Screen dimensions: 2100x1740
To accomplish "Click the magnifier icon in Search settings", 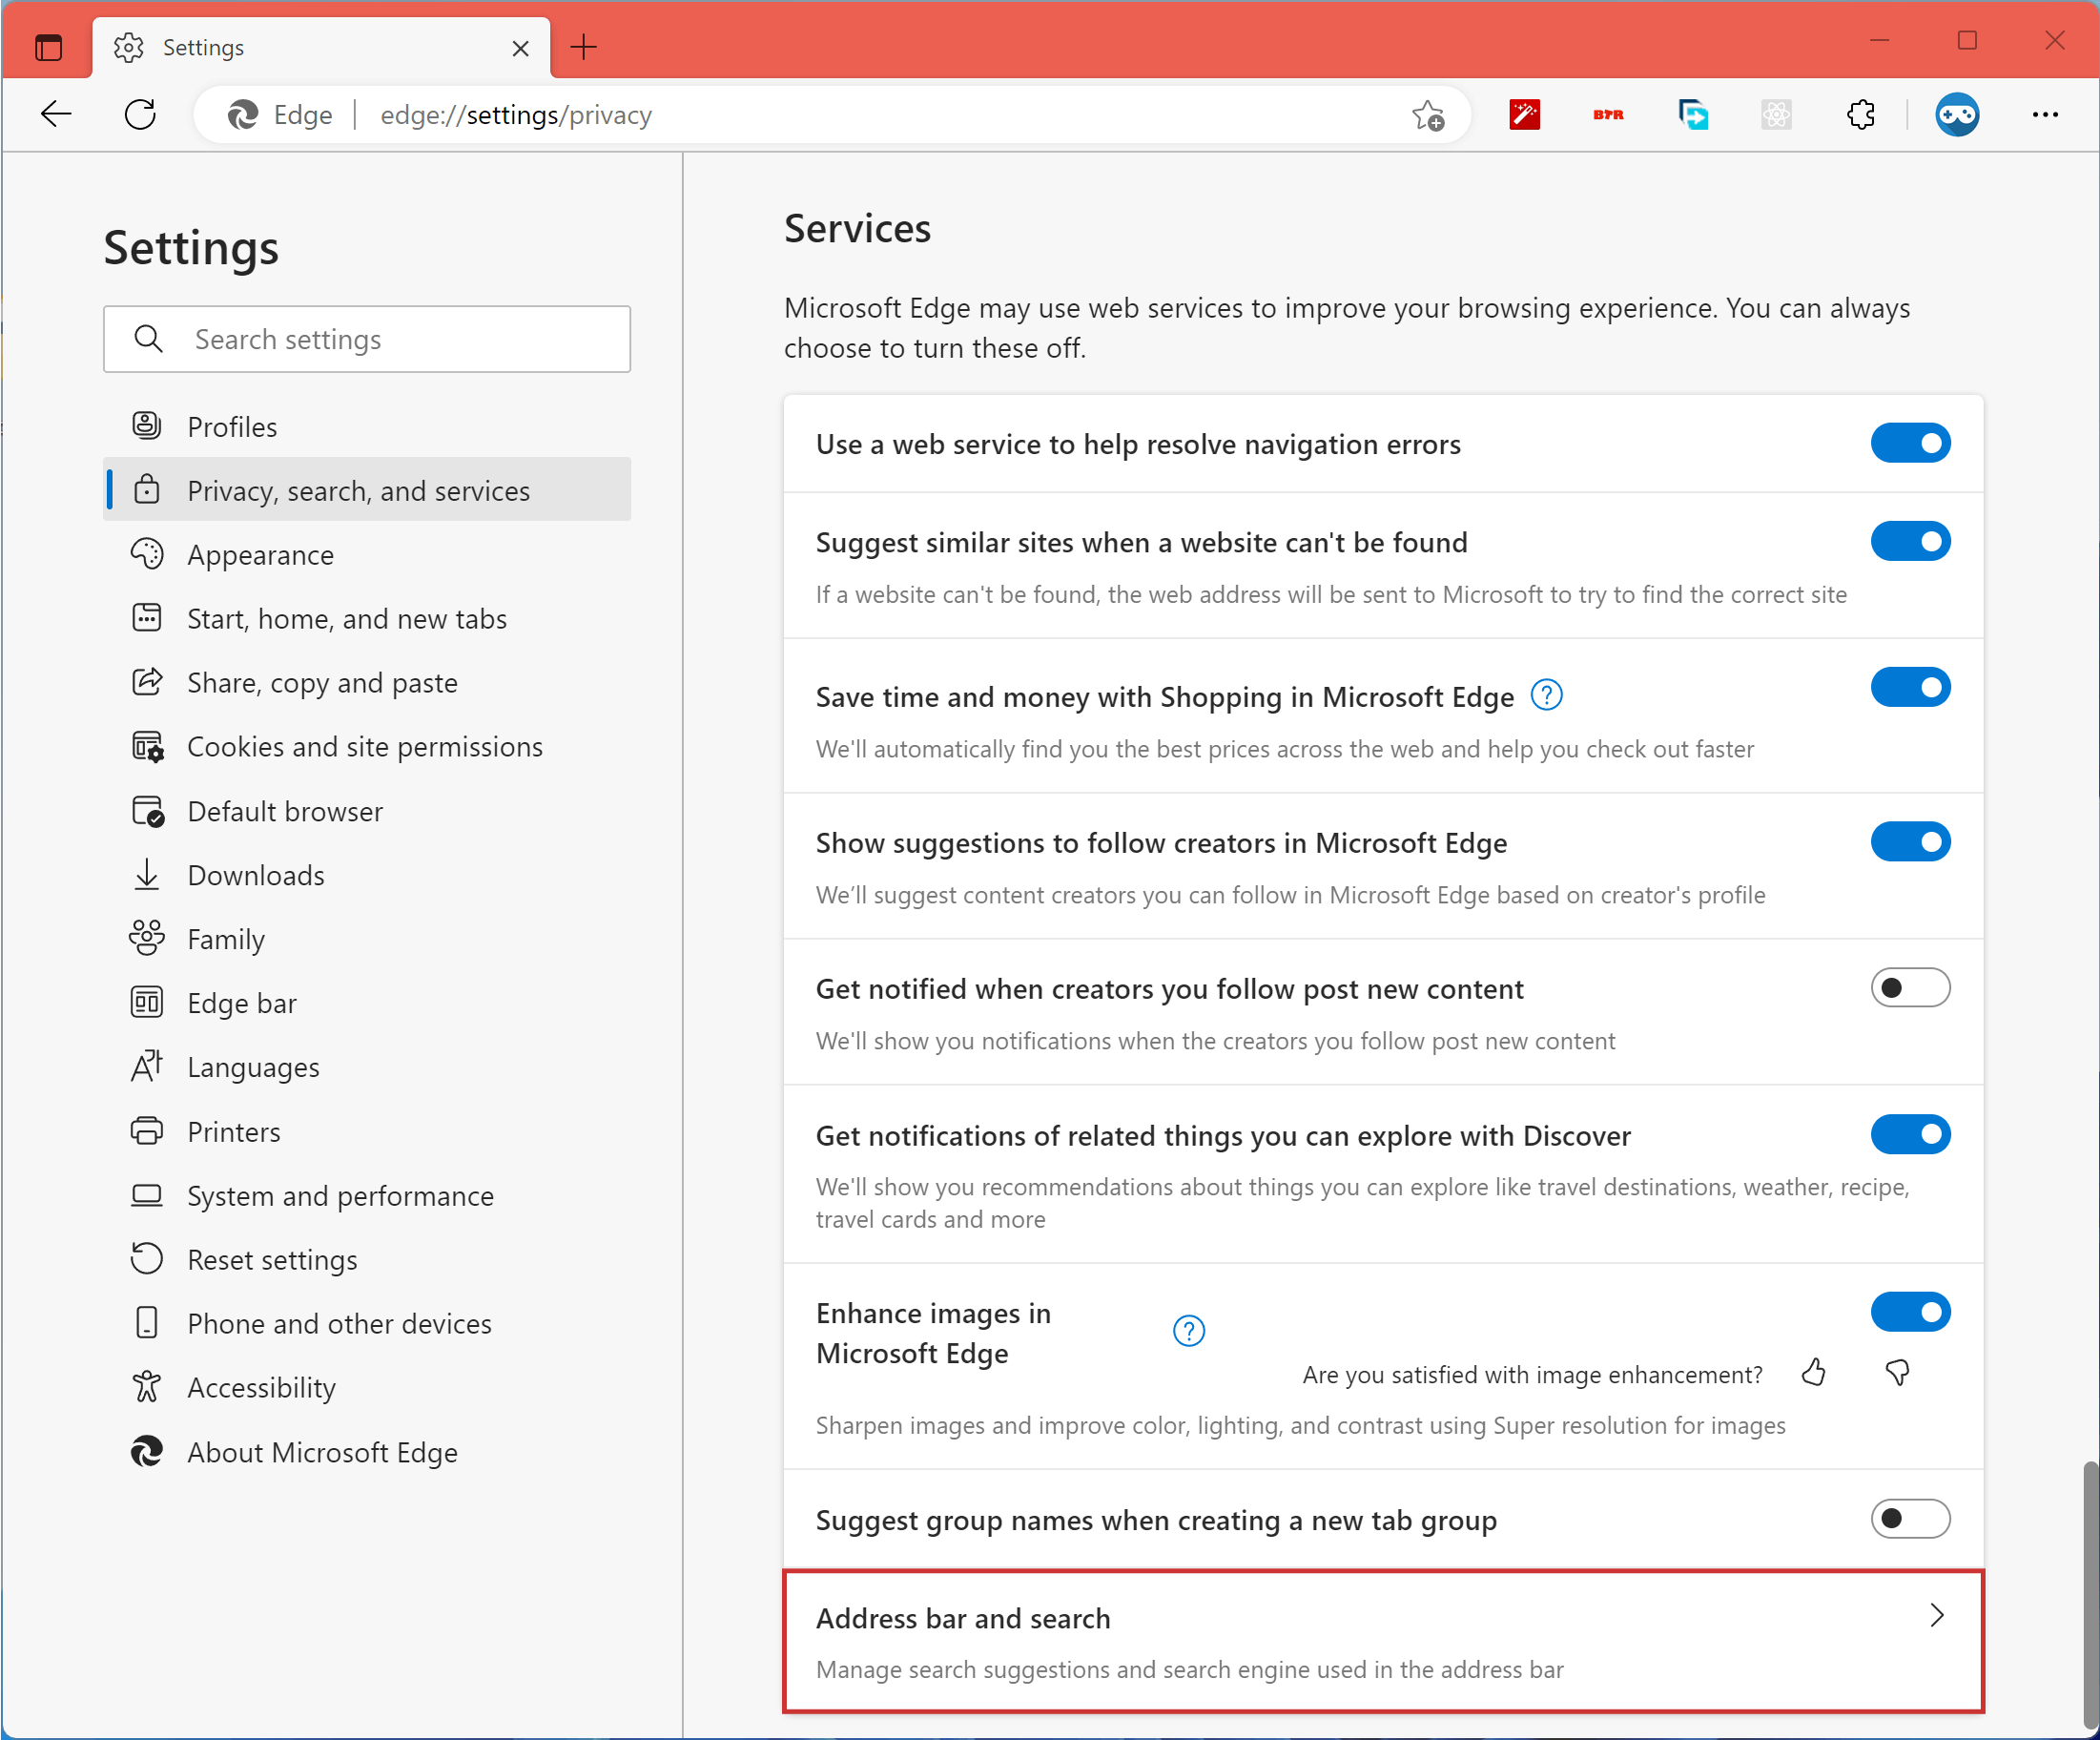I will point(148,339).
